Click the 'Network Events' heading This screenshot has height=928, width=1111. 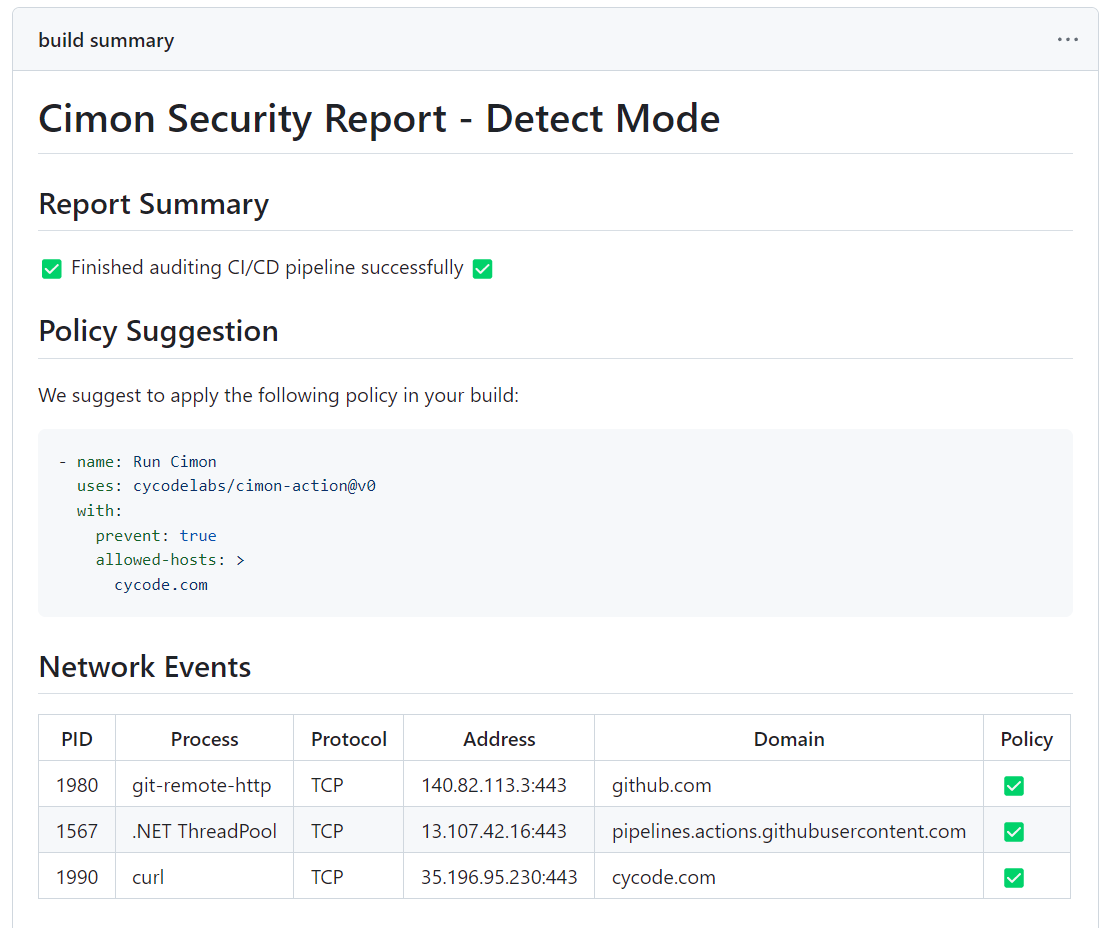[144, 667]
